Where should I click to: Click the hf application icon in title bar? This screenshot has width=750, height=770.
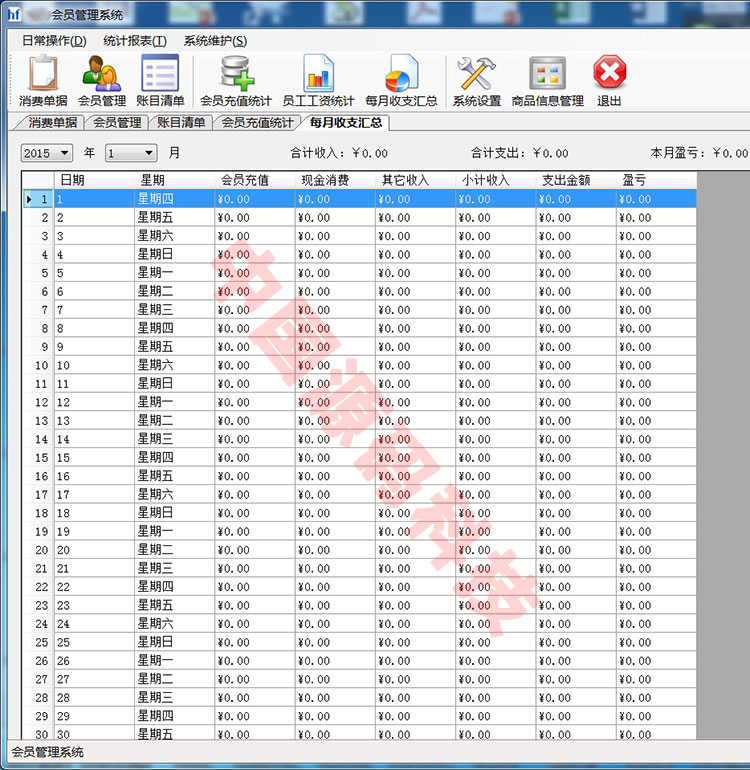(x=14, y=14)
